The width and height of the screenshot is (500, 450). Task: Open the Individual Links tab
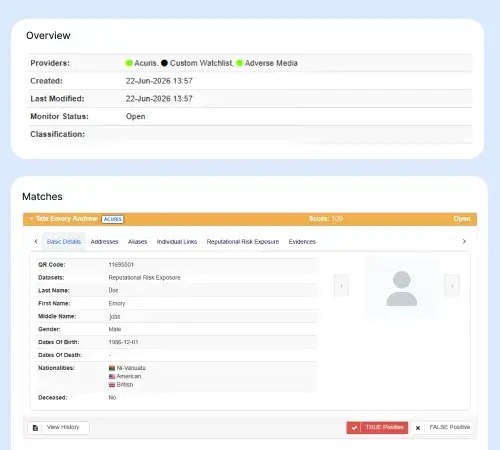click(177, 242)
